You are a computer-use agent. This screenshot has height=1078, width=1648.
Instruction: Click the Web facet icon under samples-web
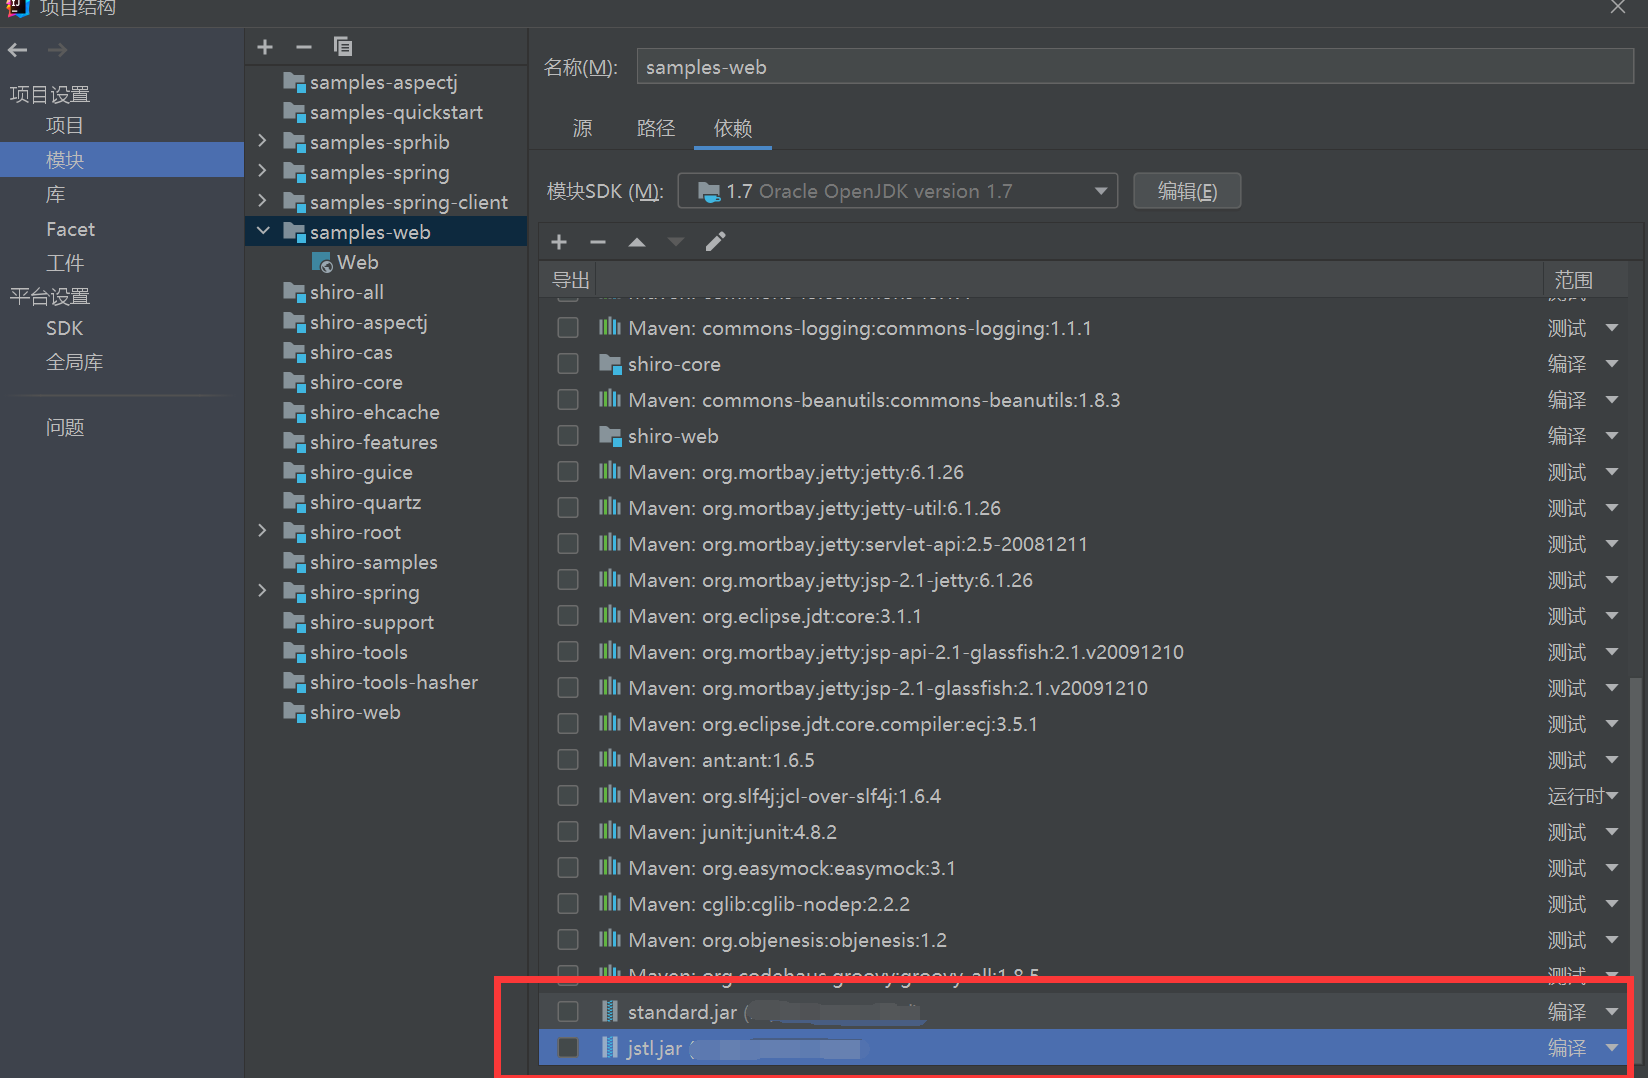point(322,262)
